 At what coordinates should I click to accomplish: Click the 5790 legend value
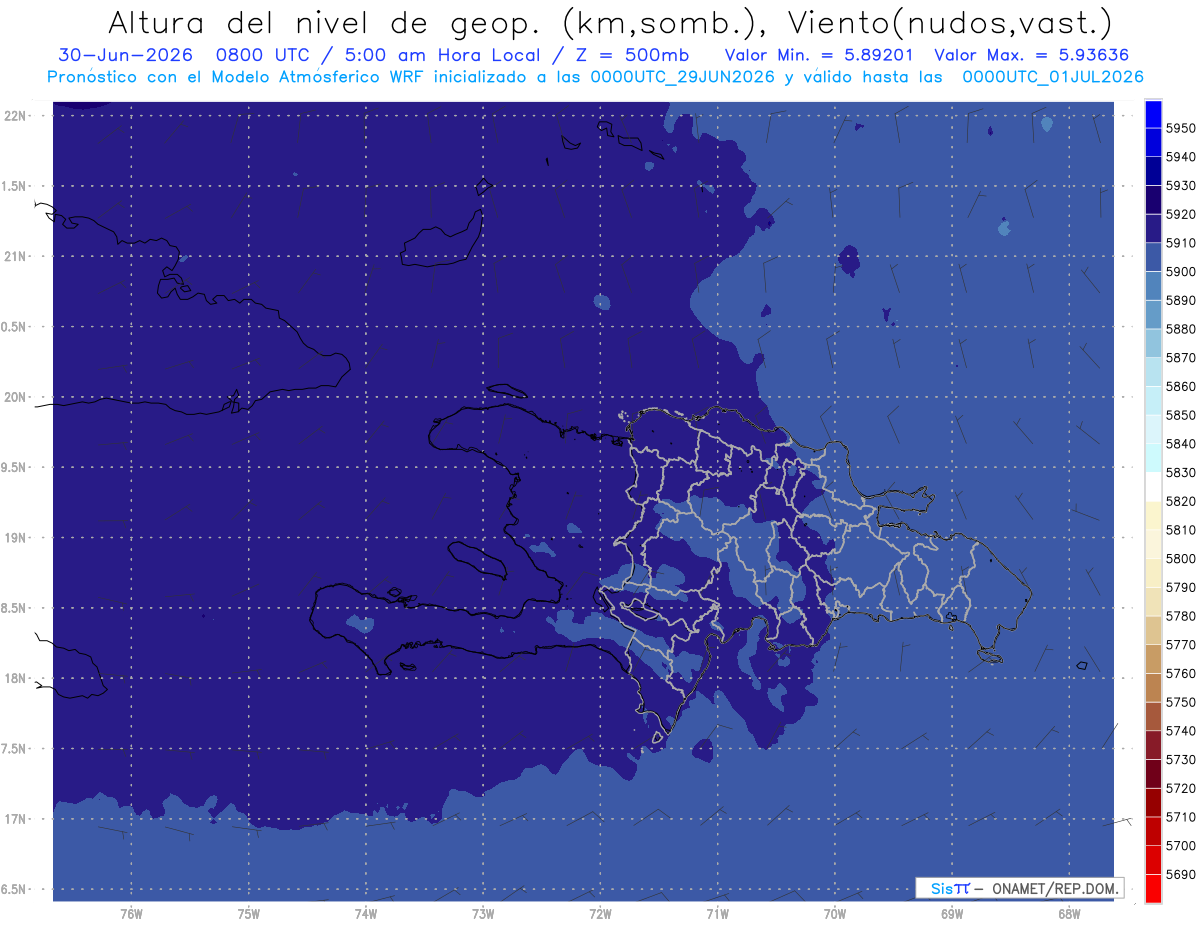(x=1181, y=587)
